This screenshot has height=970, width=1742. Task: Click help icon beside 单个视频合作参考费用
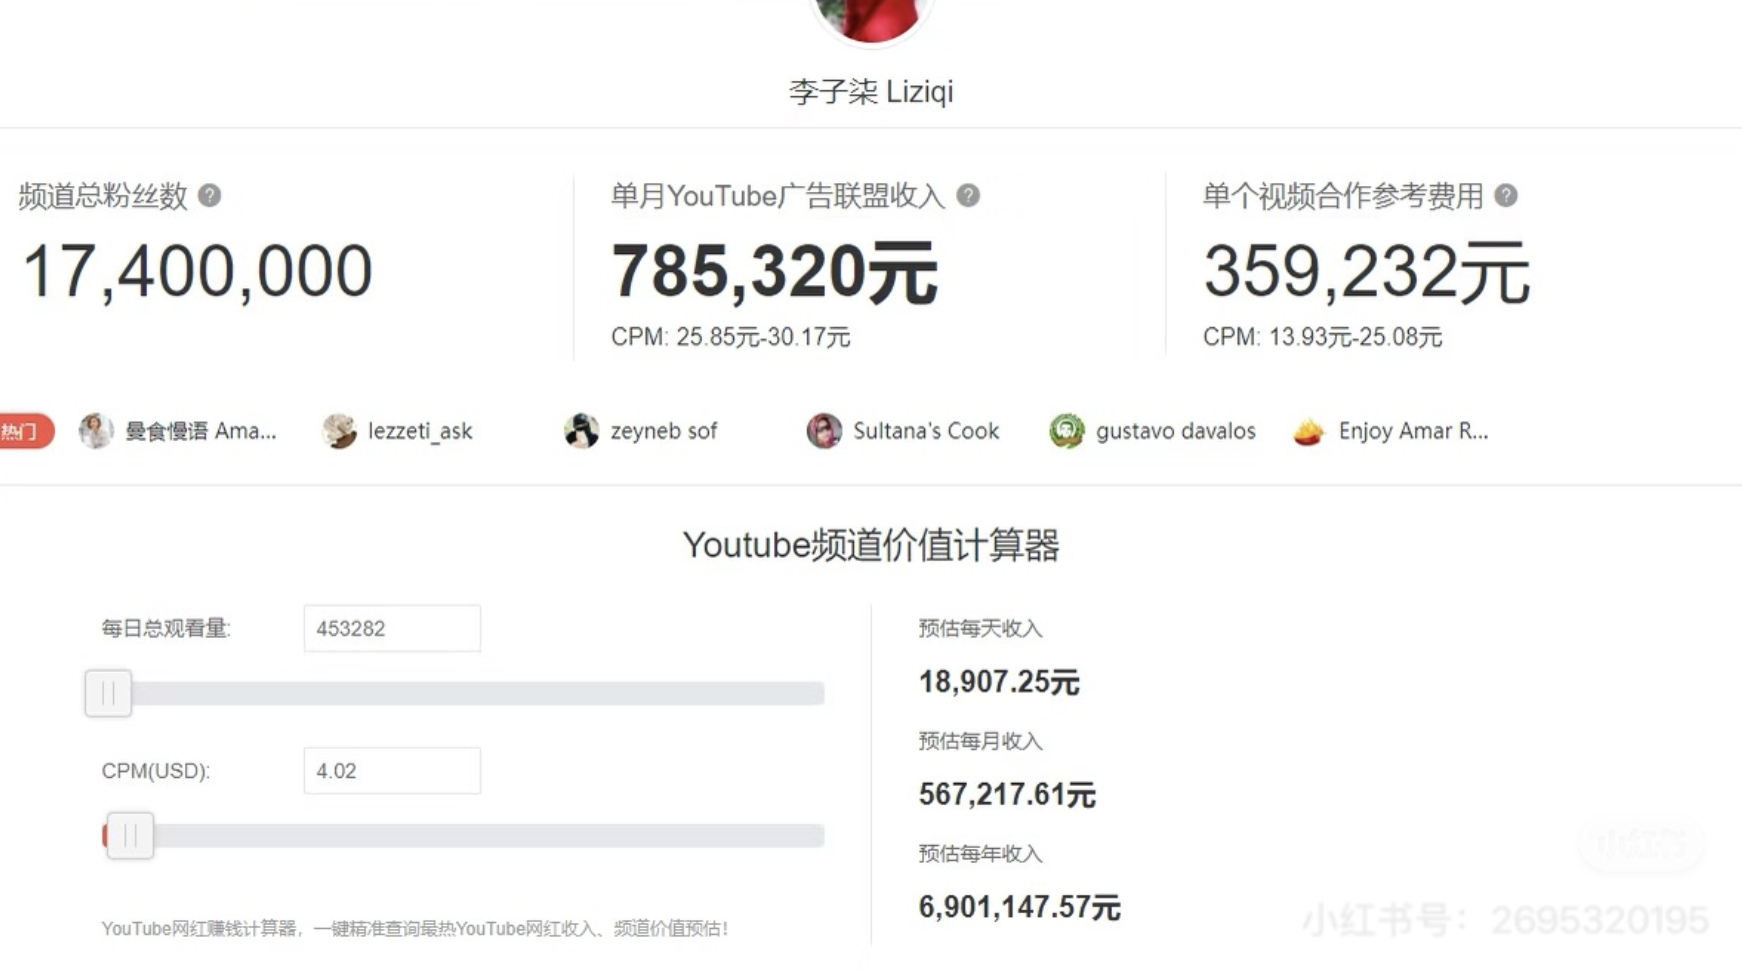(1505, 195)
